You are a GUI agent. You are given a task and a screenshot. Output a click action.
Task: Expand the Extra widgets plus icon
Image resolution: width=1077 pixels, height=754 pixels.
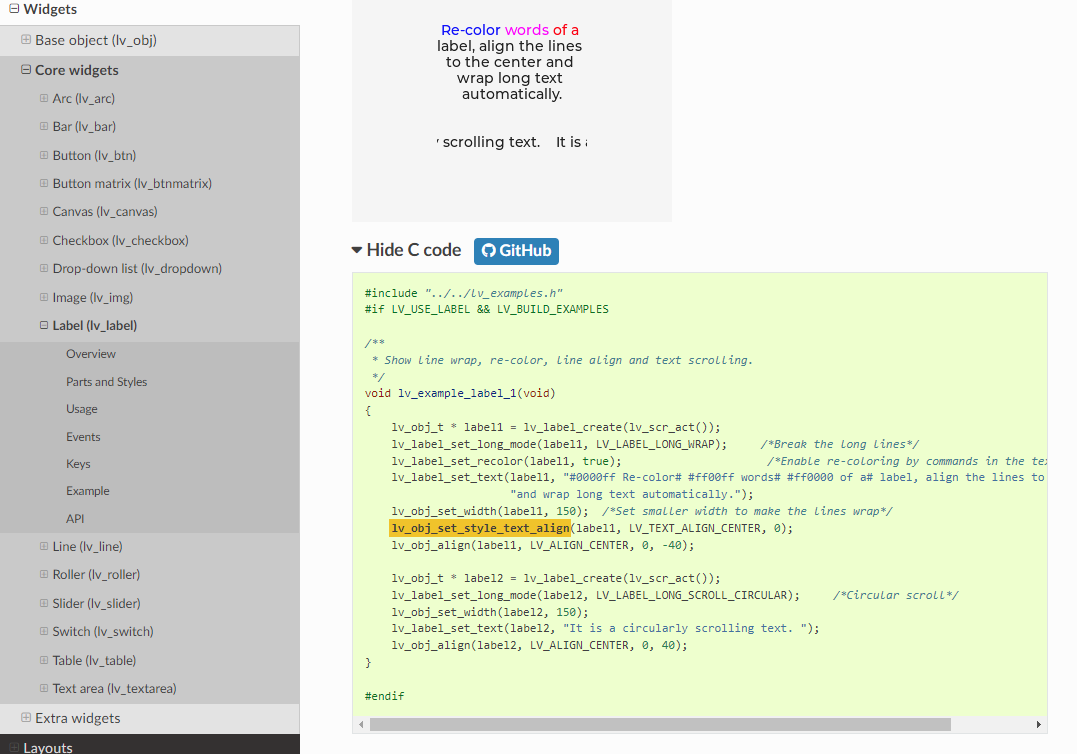click(x=26, y=718)
